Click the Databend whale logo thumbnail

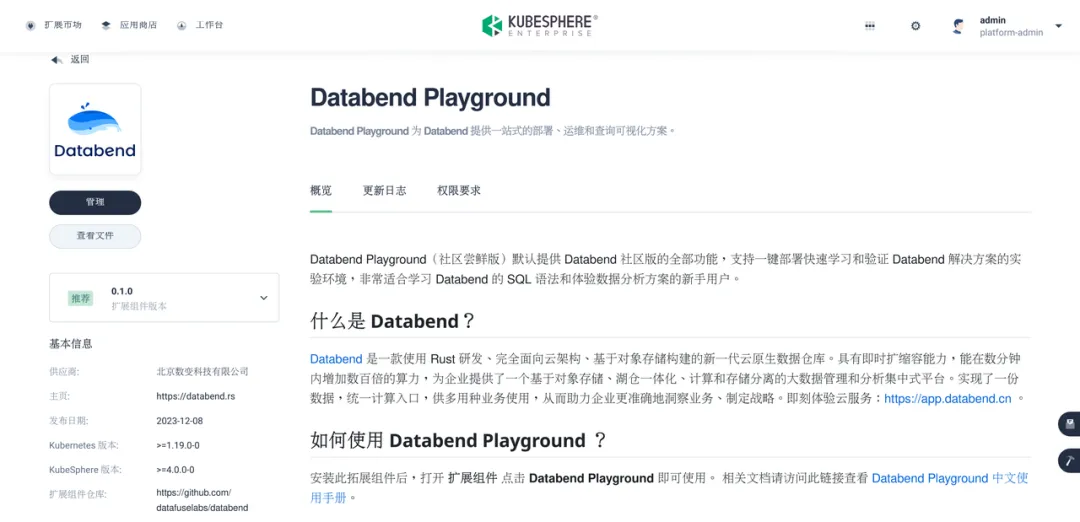[x=95, y=129]
